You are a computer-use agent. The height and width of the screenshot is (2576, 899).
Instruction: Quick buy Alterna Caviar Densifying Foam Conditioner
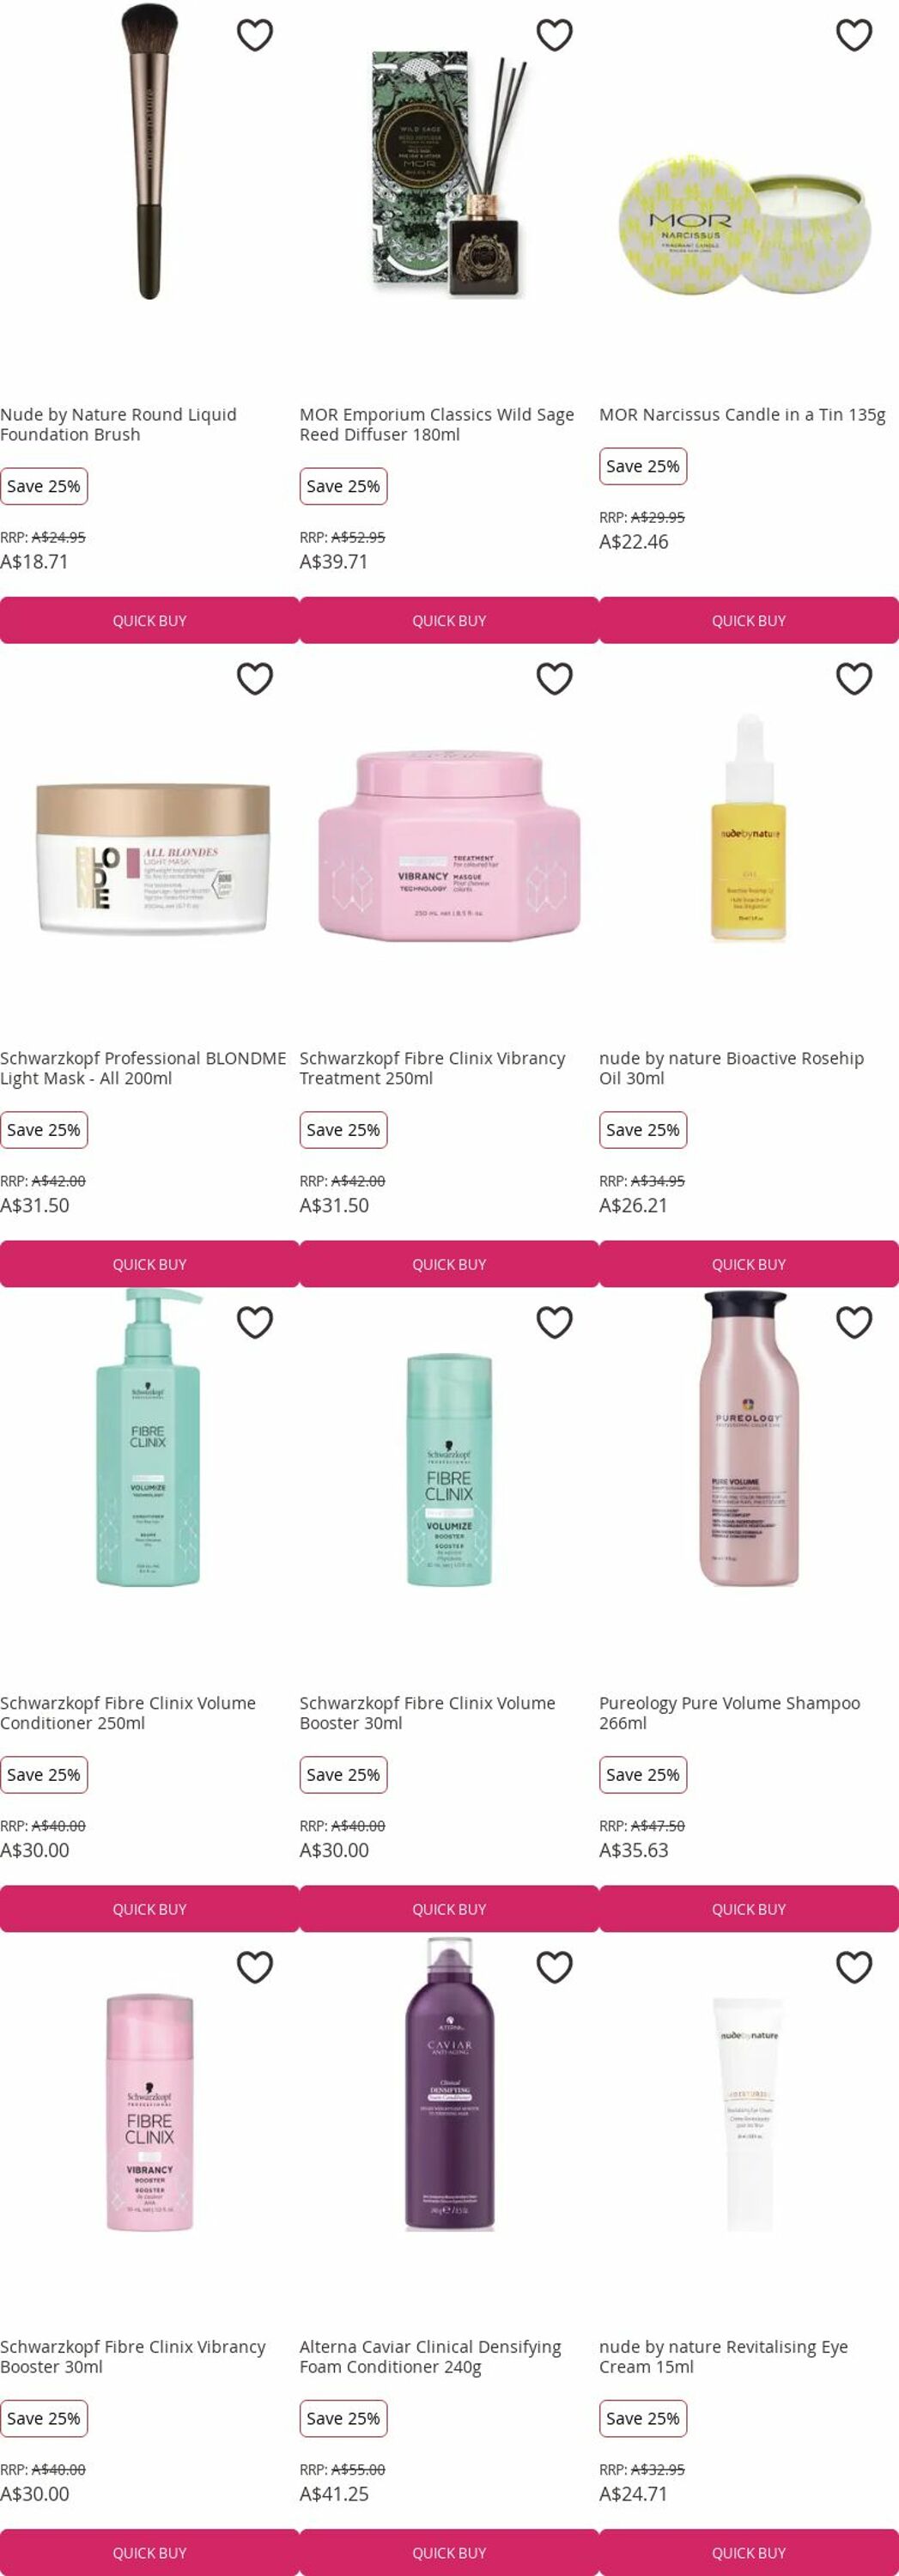coord(449,2552)
